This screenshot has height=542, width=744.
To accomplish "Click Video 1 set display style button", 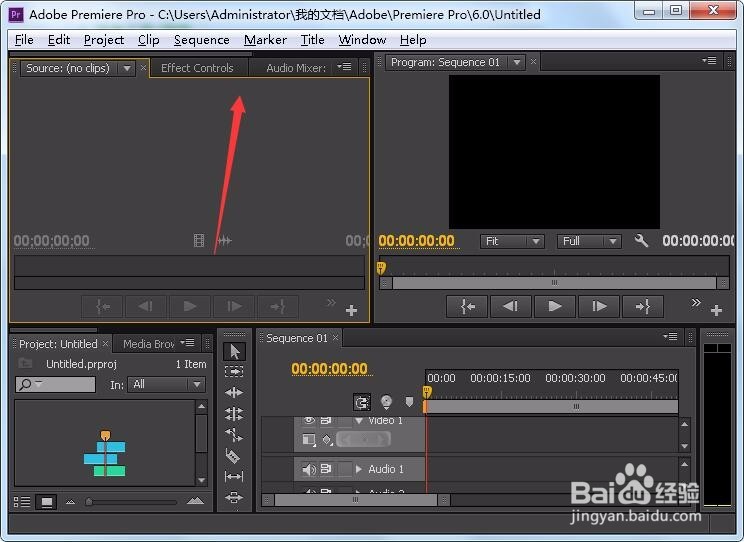I will tap(309, 439).
